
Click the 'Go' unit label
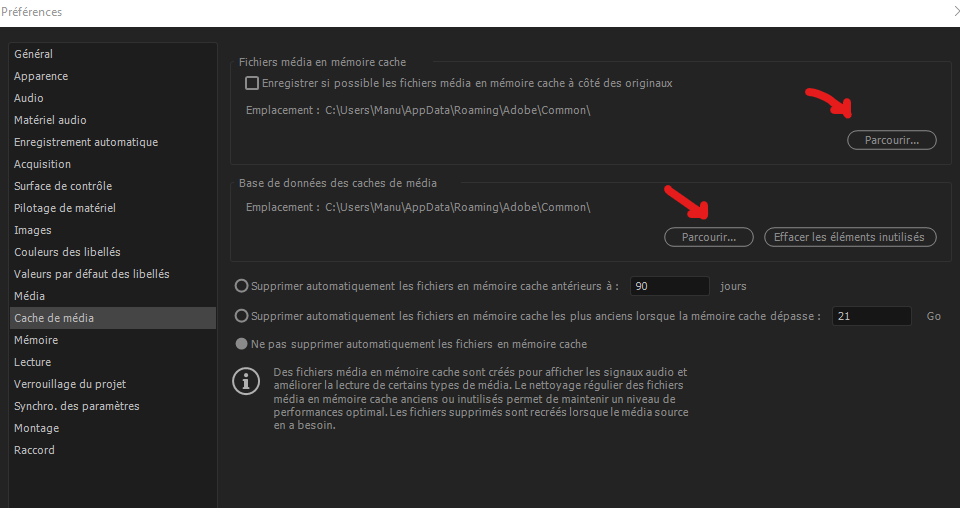click(x=934, y=316)
